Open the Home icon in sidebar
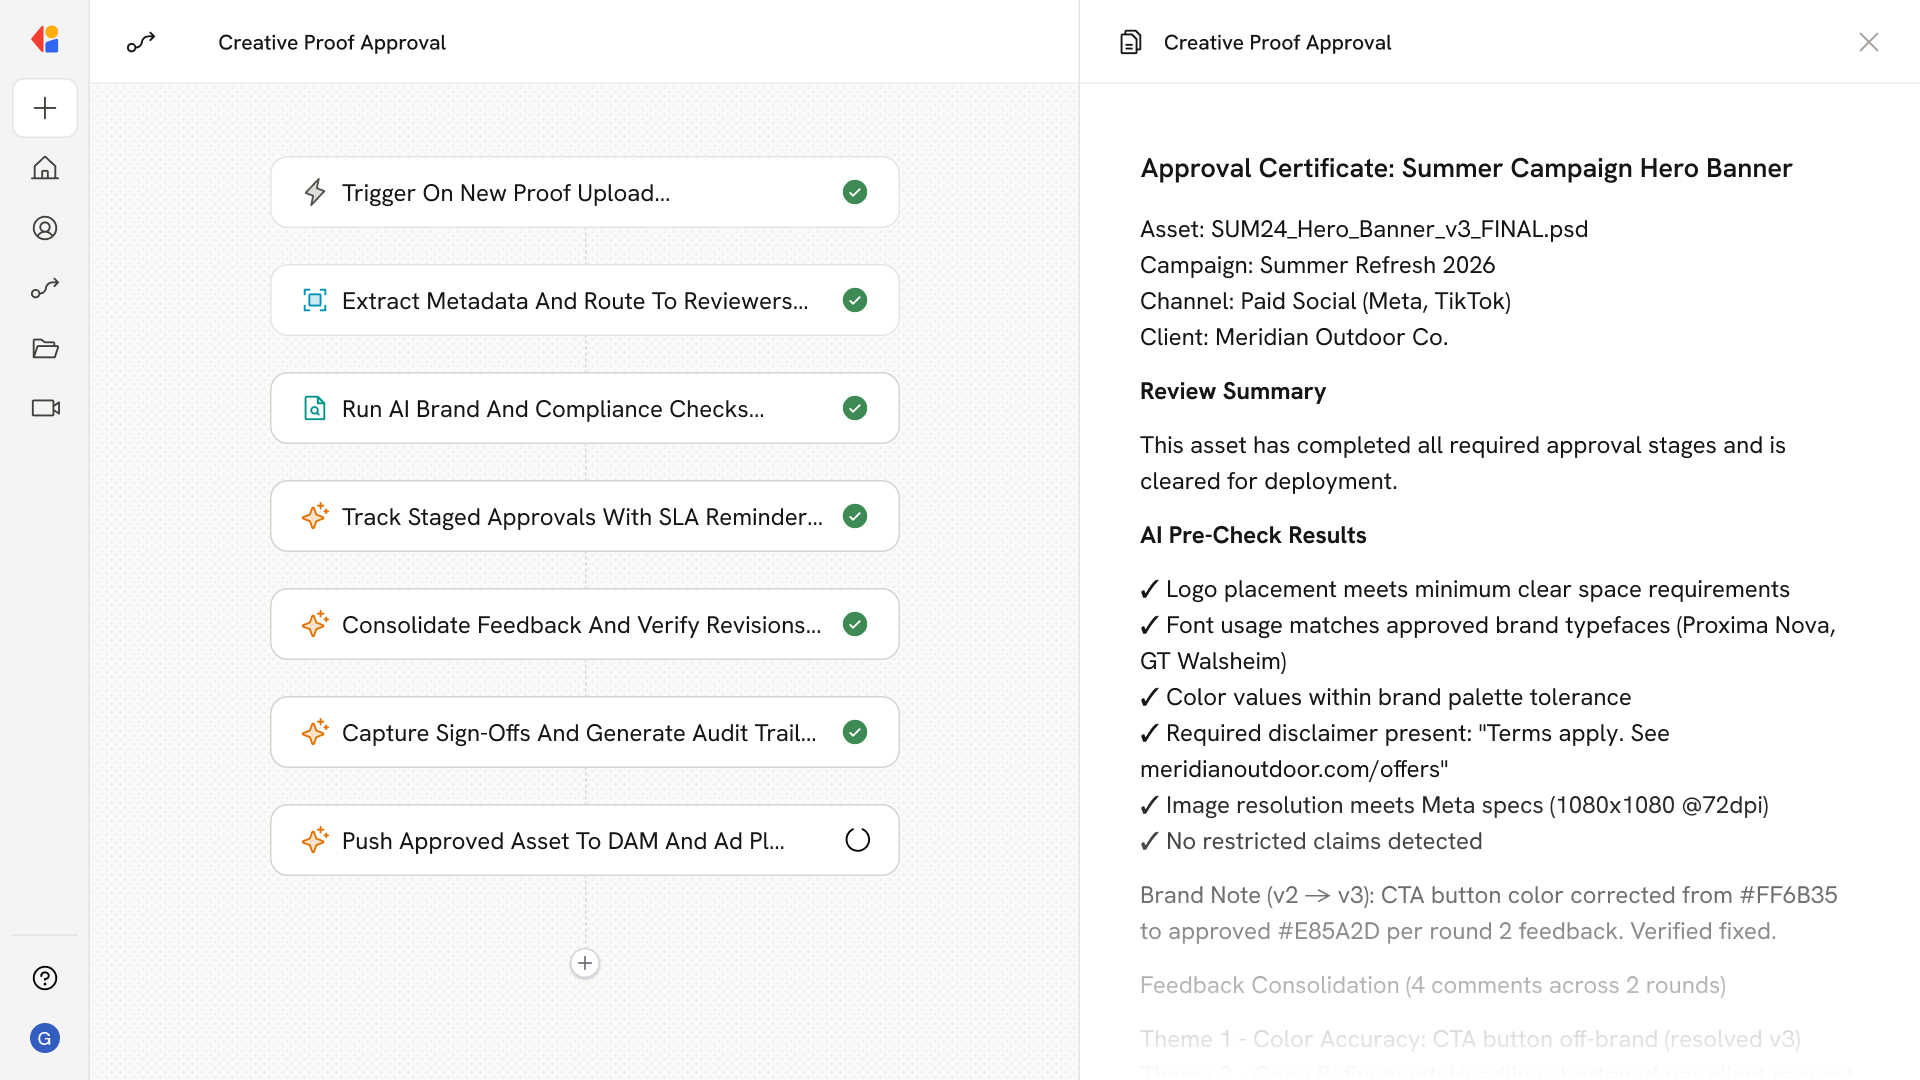The height and width of the screenshot is (1080, 1920). (x=45, y=168)
